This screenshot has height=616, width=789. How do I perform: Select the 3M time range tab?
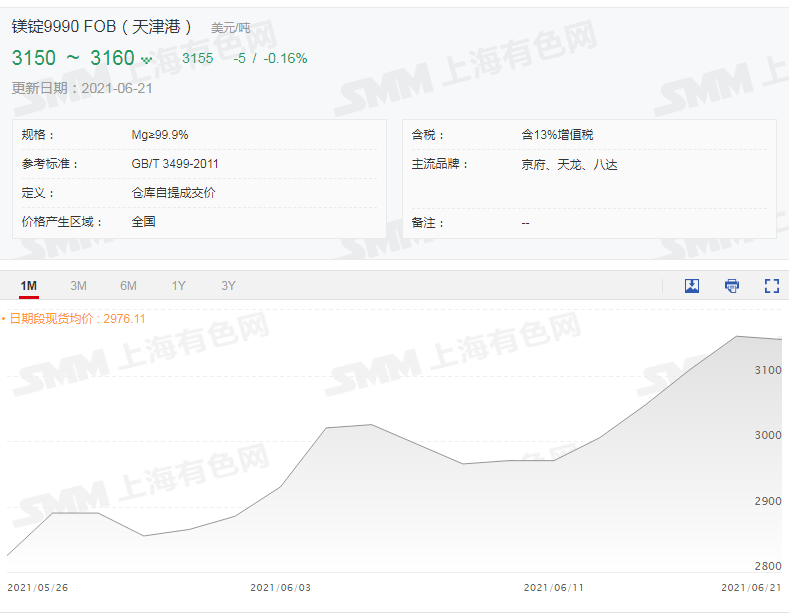78,286
